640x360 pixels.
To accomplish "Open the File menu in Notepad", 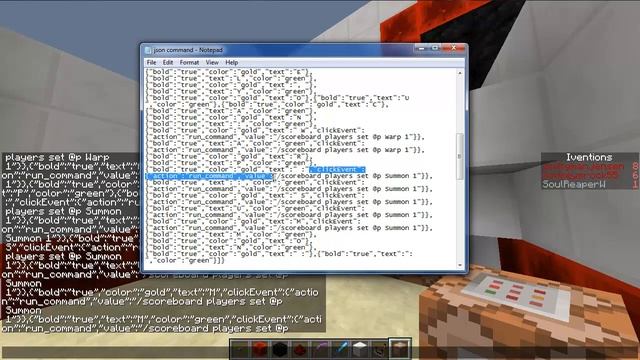I will (x=151, y=62).
